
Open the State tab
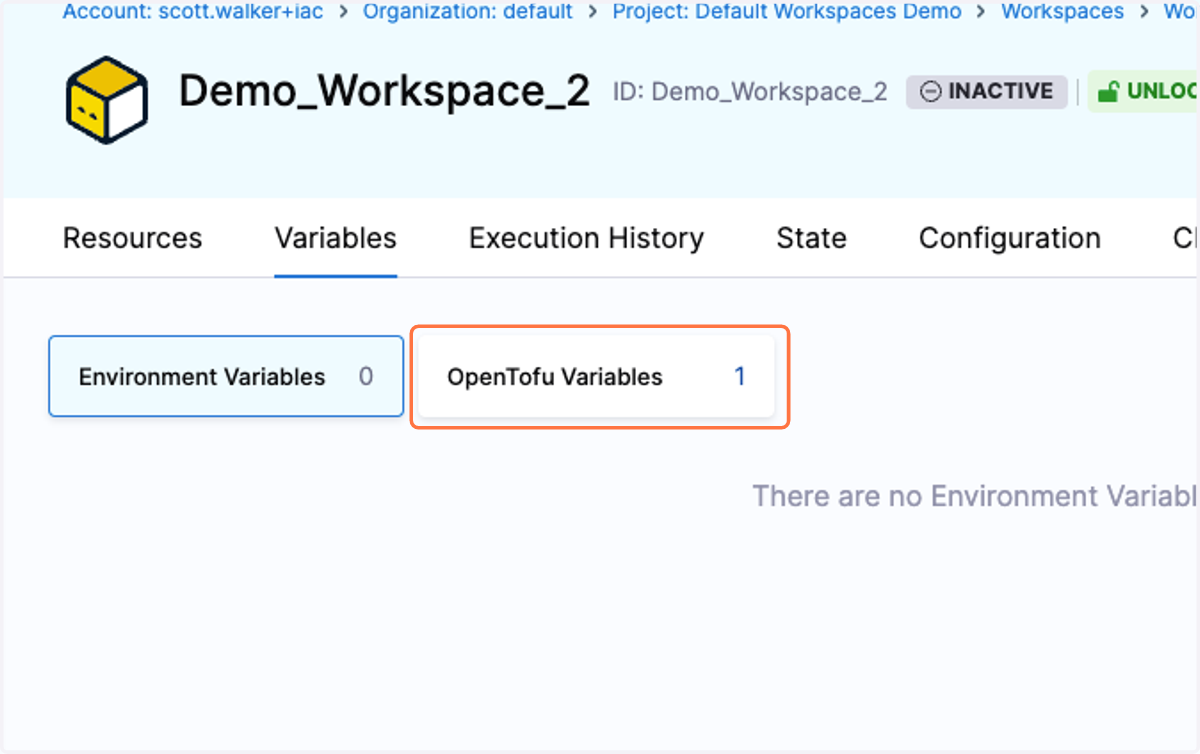click(811, 238)
